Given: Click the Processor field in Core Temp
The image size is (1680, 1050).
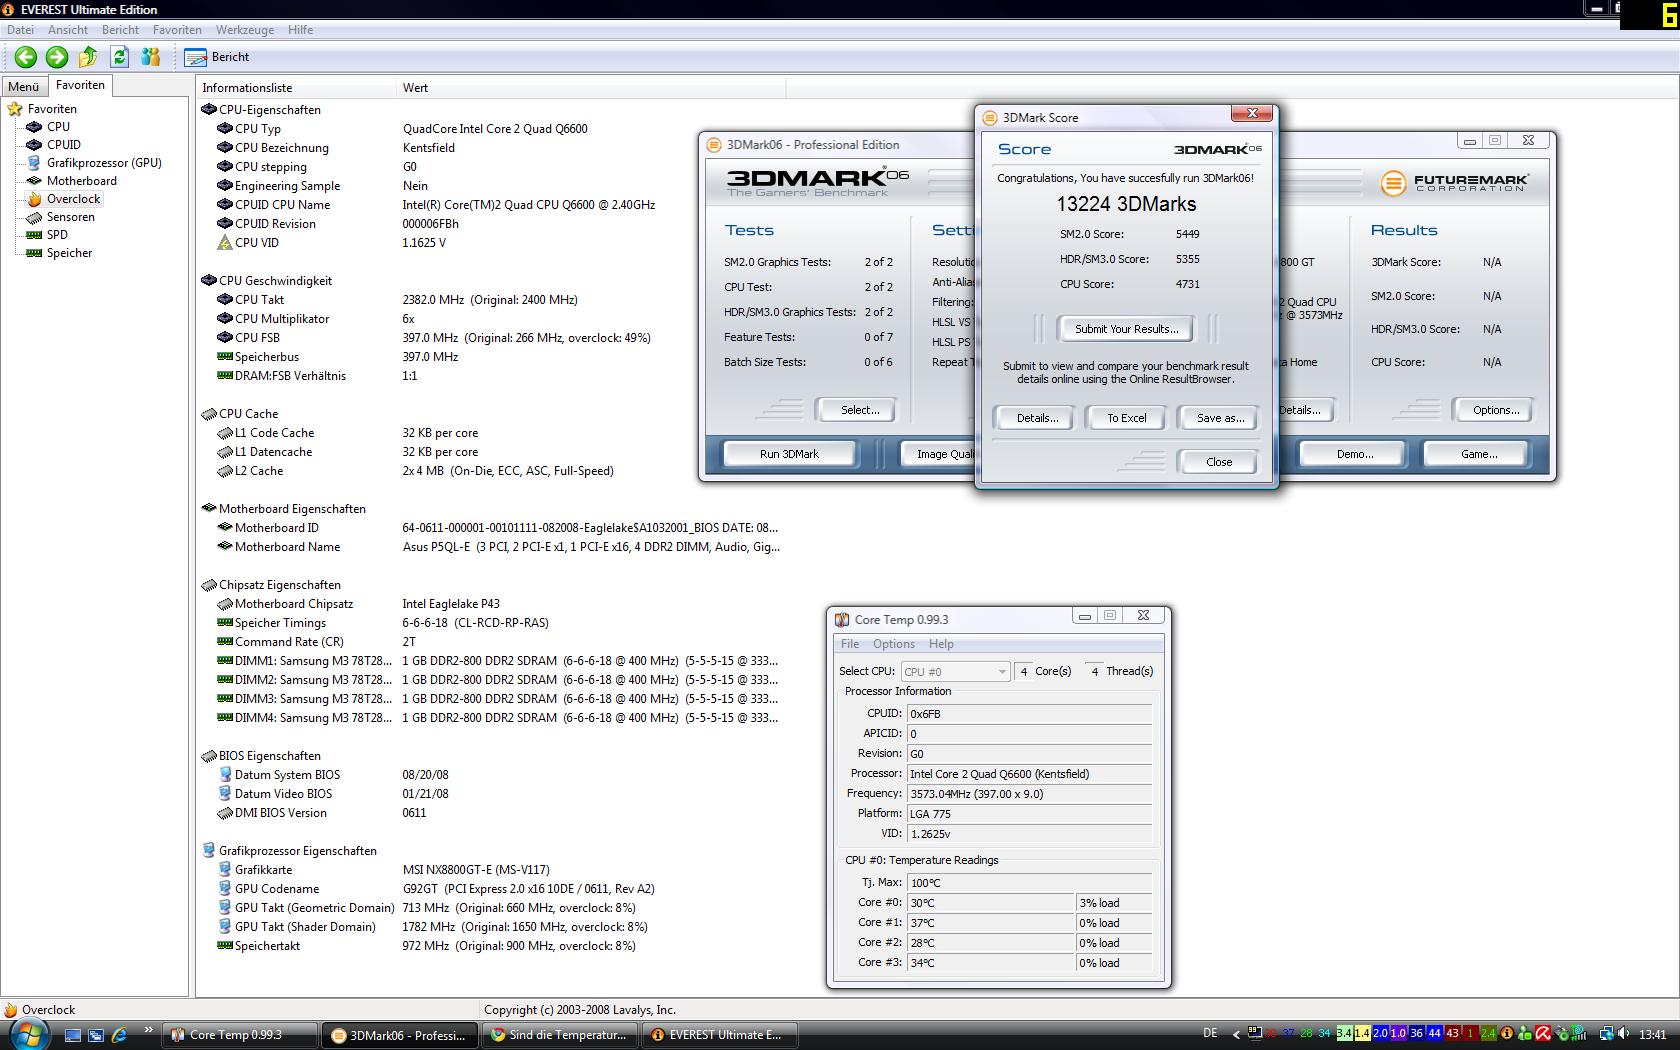Looking at the screenshot, I should 1029,774.
